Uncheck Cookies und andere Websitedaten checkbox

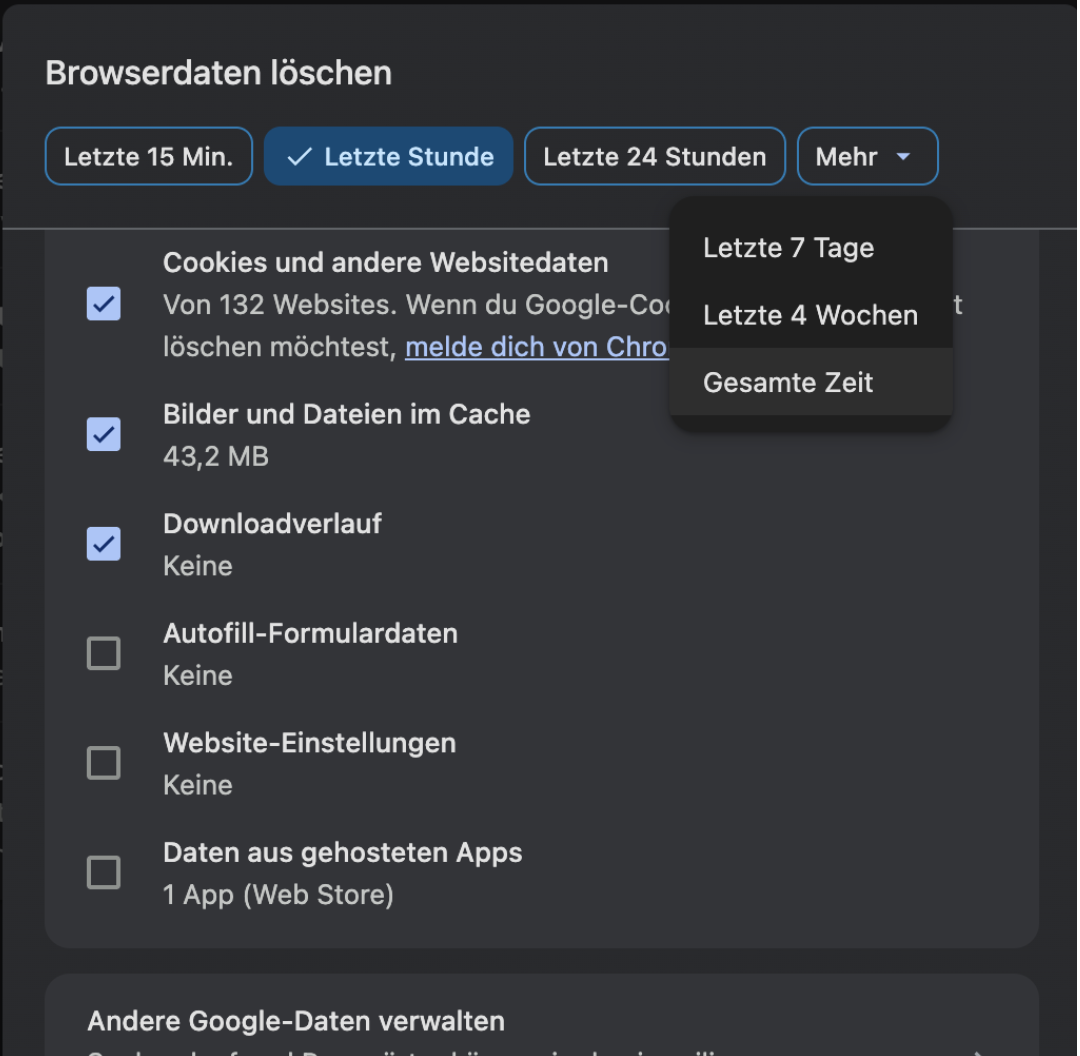click(104, 304)
